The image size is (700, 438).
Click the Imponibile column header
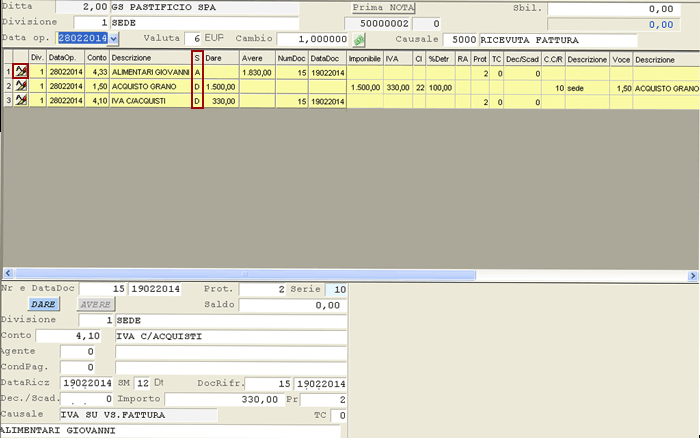coord(365,59)
